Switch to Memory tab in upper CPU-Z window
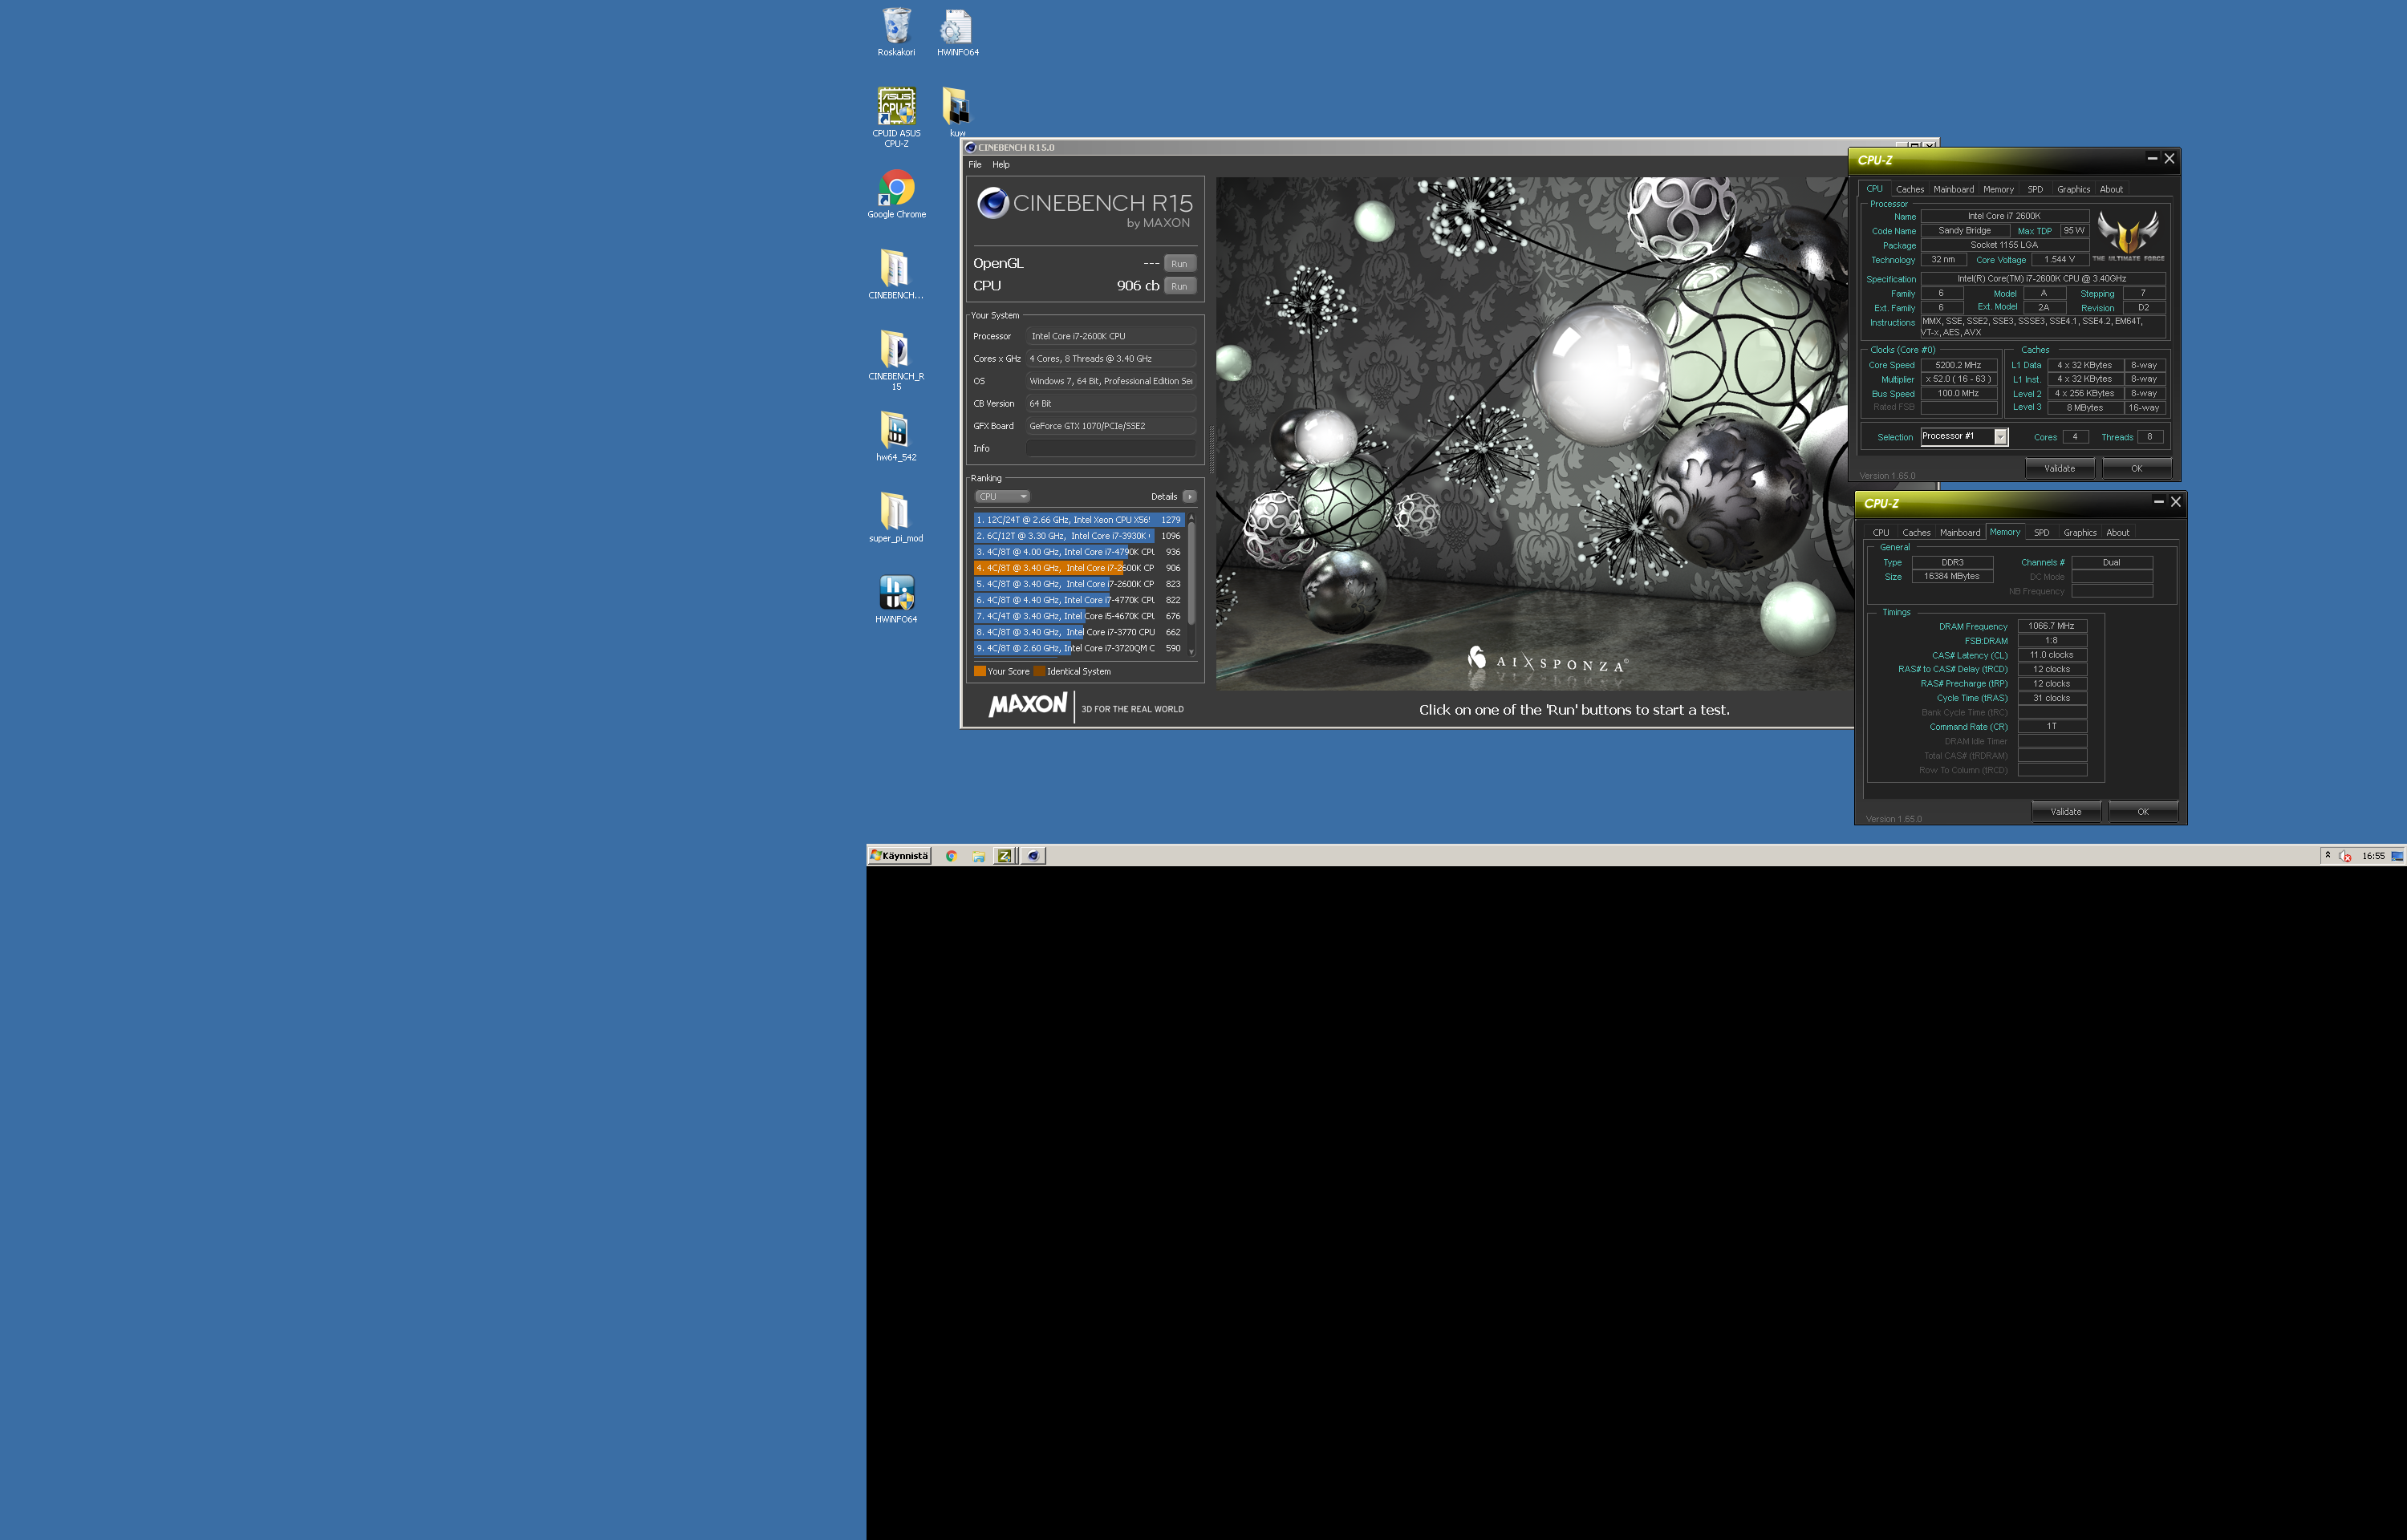Viewport: 2407px width, 1540px height. [1998, 189]
